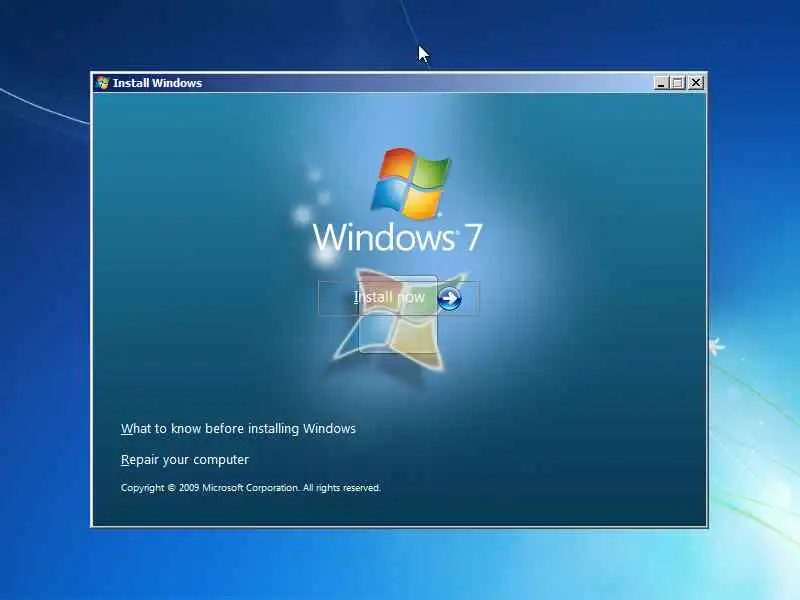This screenshot has height=600, width=800.
Task: Click the Install Windows title text
Action: pyautogui.click(x=157, y=83)
